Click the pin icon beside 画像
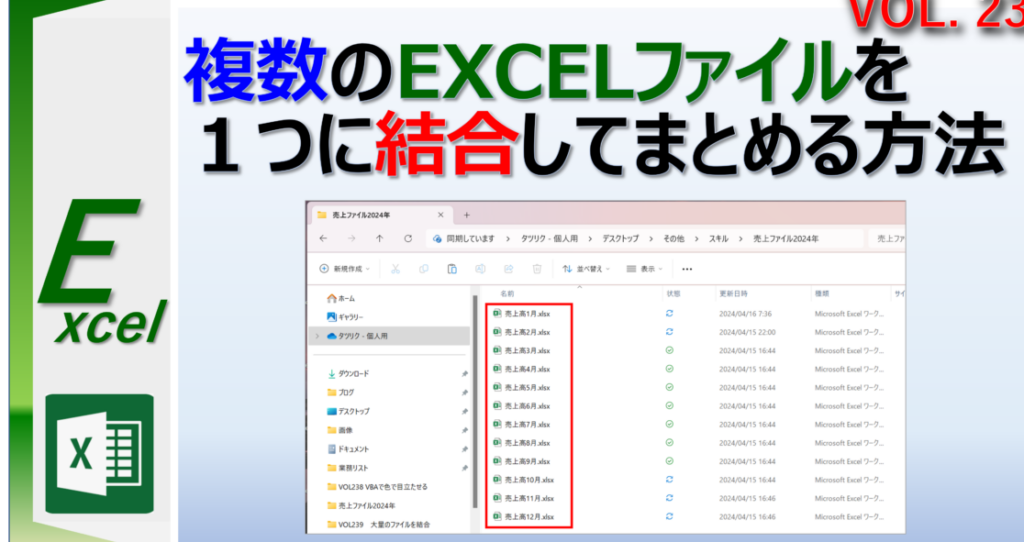 pos(464,431)
